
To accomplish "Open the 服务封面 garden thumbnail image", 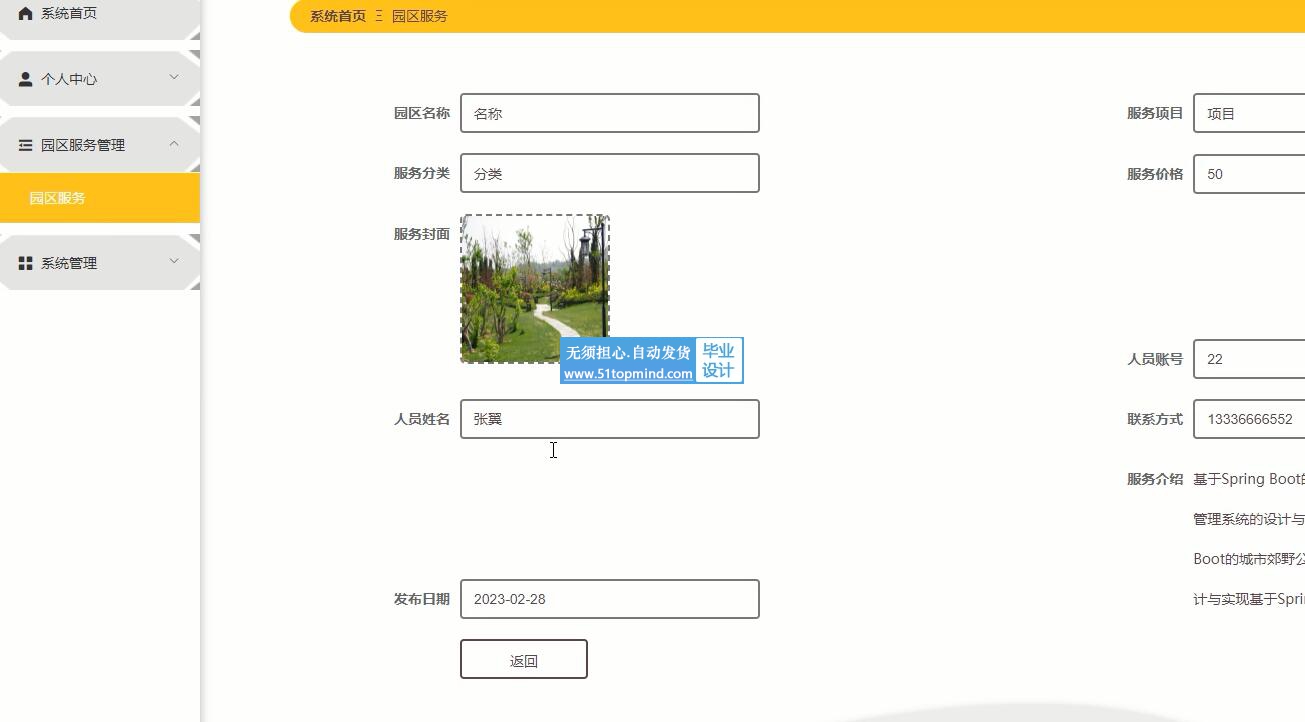I will (x=535, y=288).
